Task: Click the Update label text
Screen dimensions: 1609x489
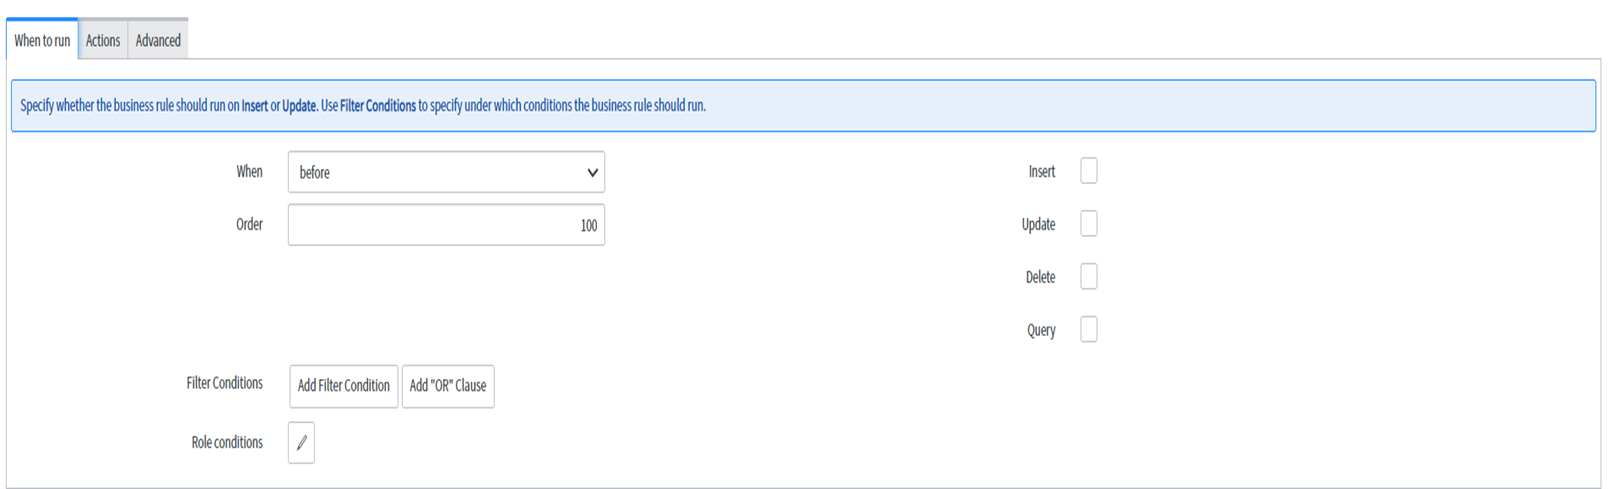Action: point(1038,225)
